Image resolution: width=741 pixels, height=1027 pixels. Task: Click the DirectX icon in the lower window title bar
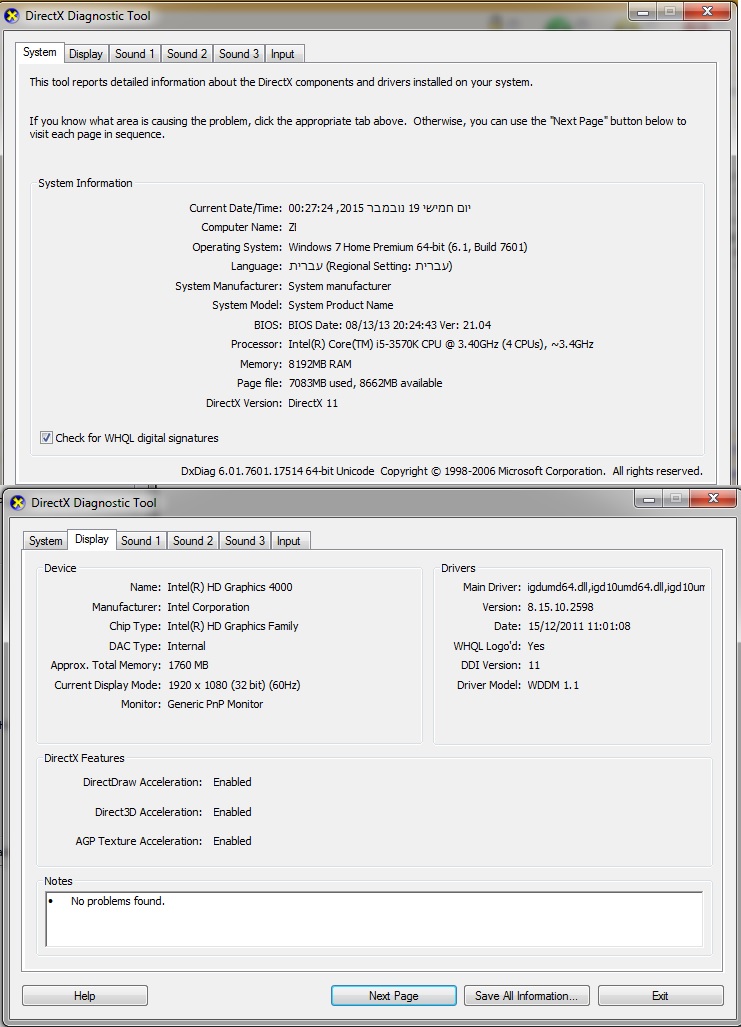[17, 503]
